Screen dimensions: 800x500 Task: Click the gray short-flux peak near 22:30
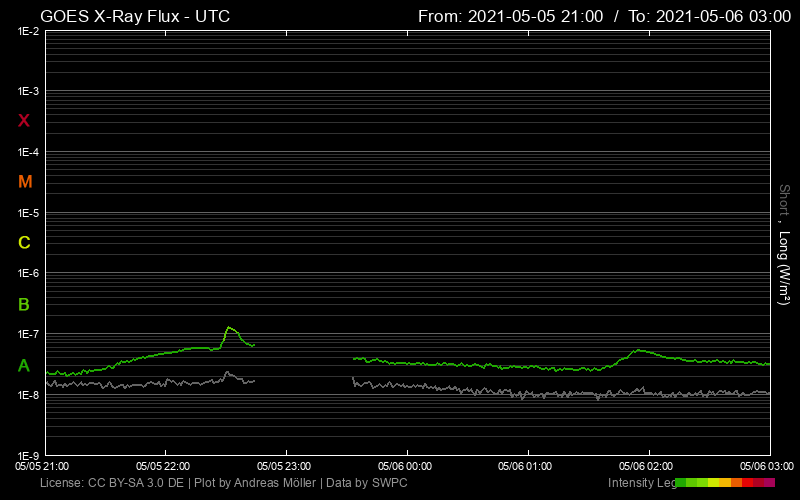(228, 373)
